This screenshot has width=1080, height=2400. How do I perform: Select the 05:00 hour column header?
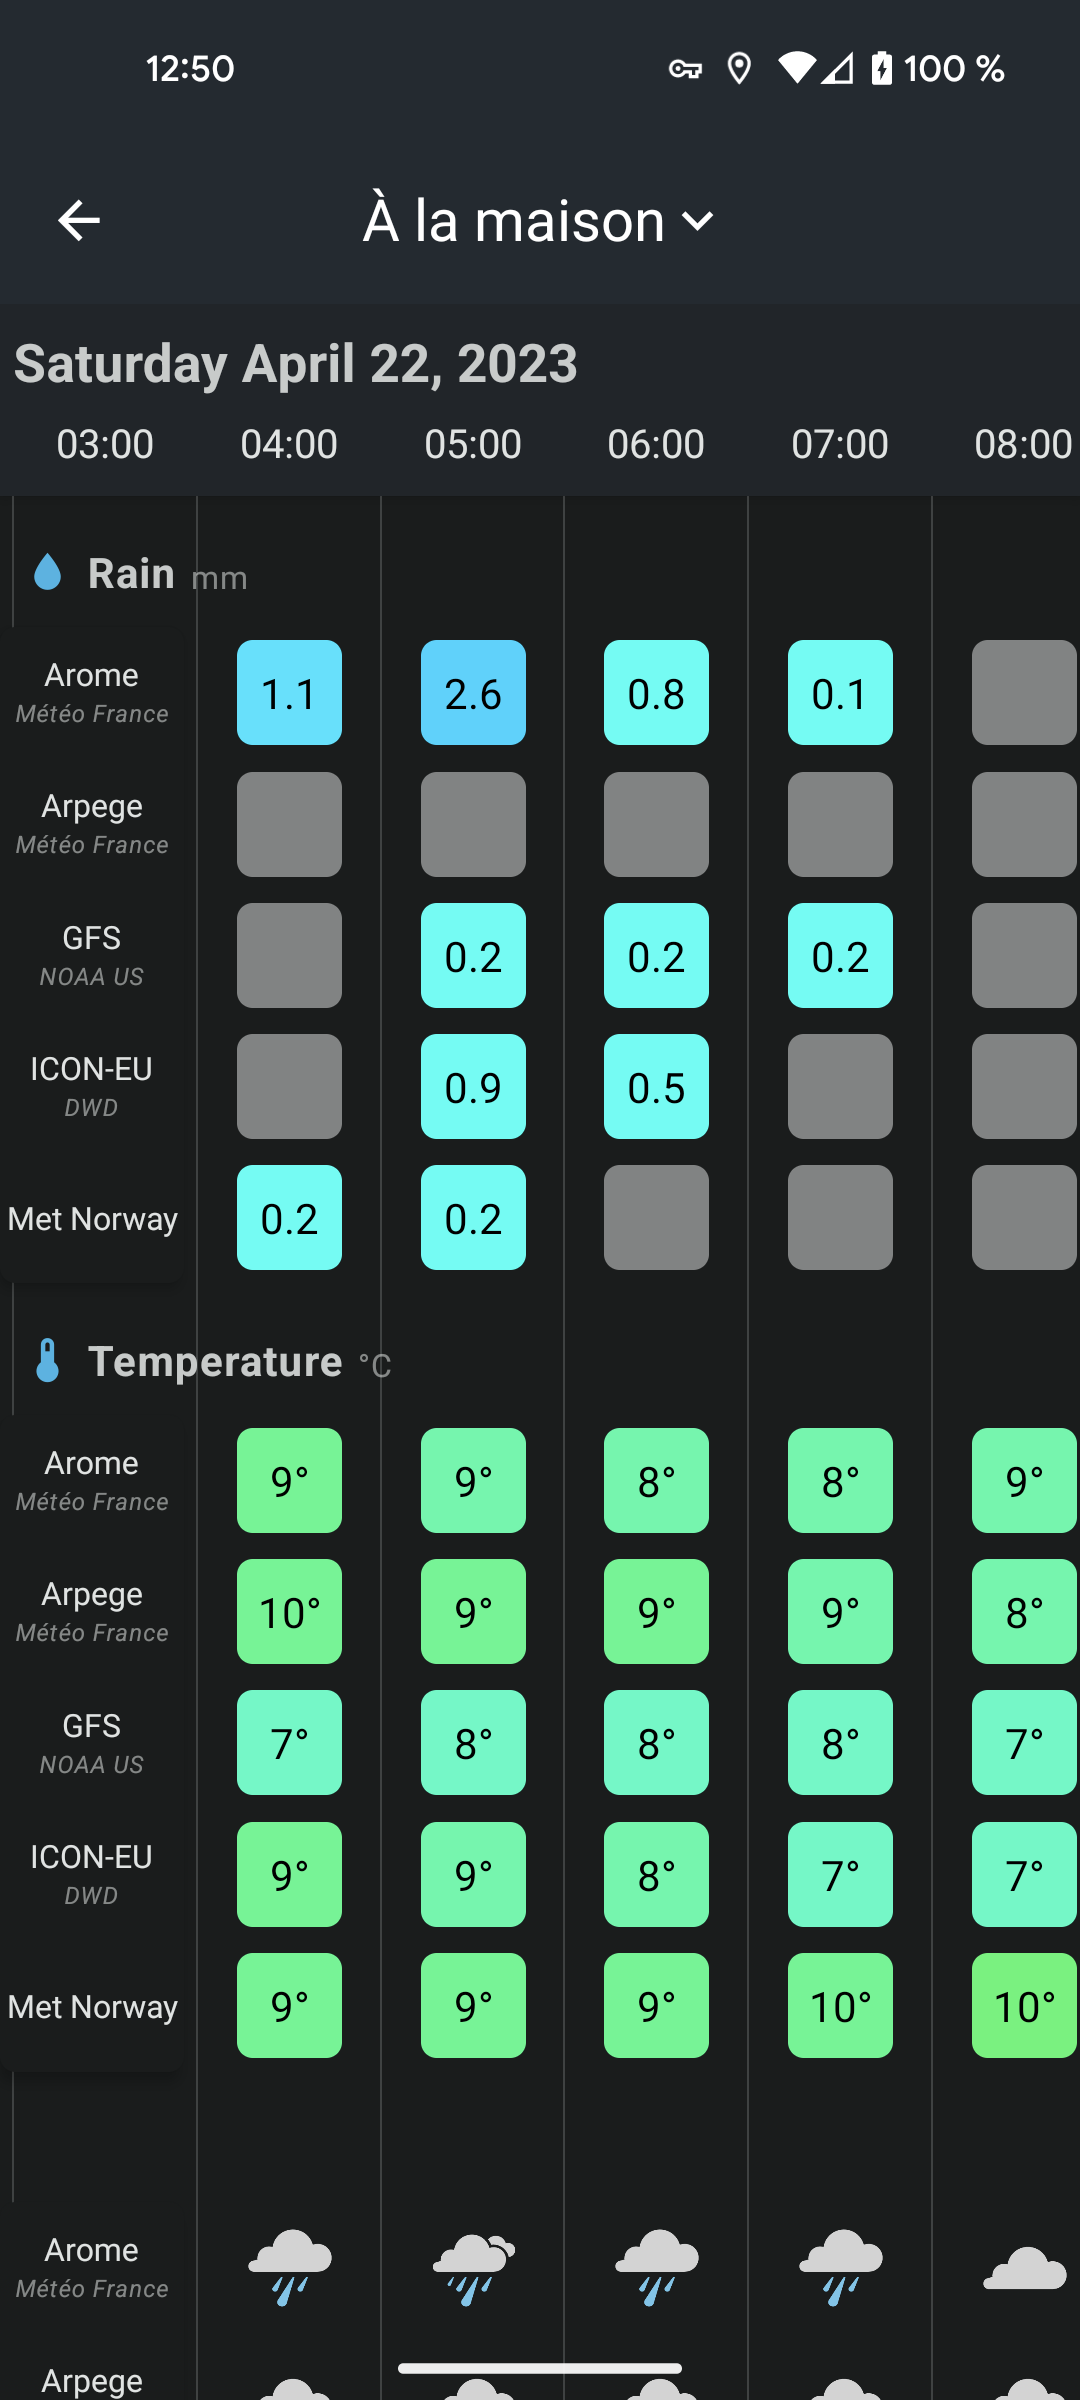pyautogui.click(x=473, y=444)
